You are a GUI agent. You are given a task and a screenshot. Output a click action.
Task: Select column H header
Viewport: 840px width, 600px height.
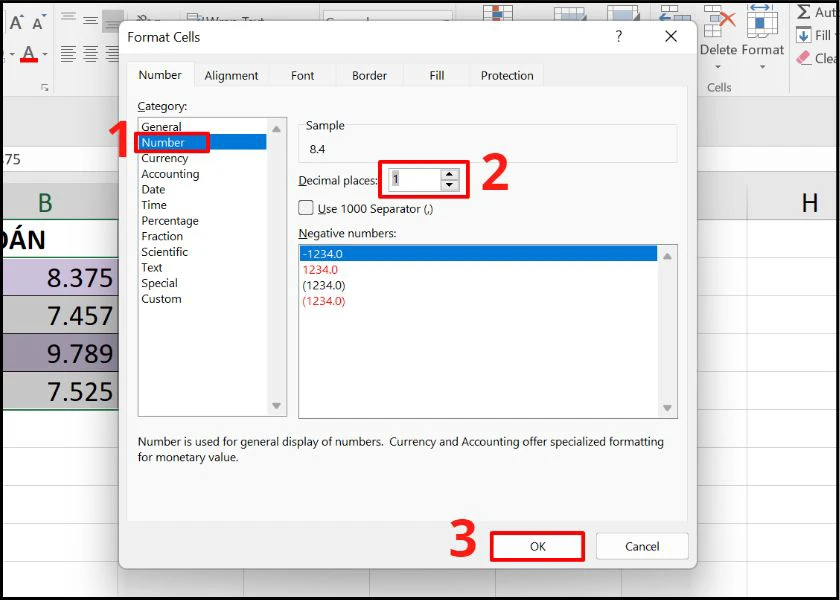(x=809, y=202)
